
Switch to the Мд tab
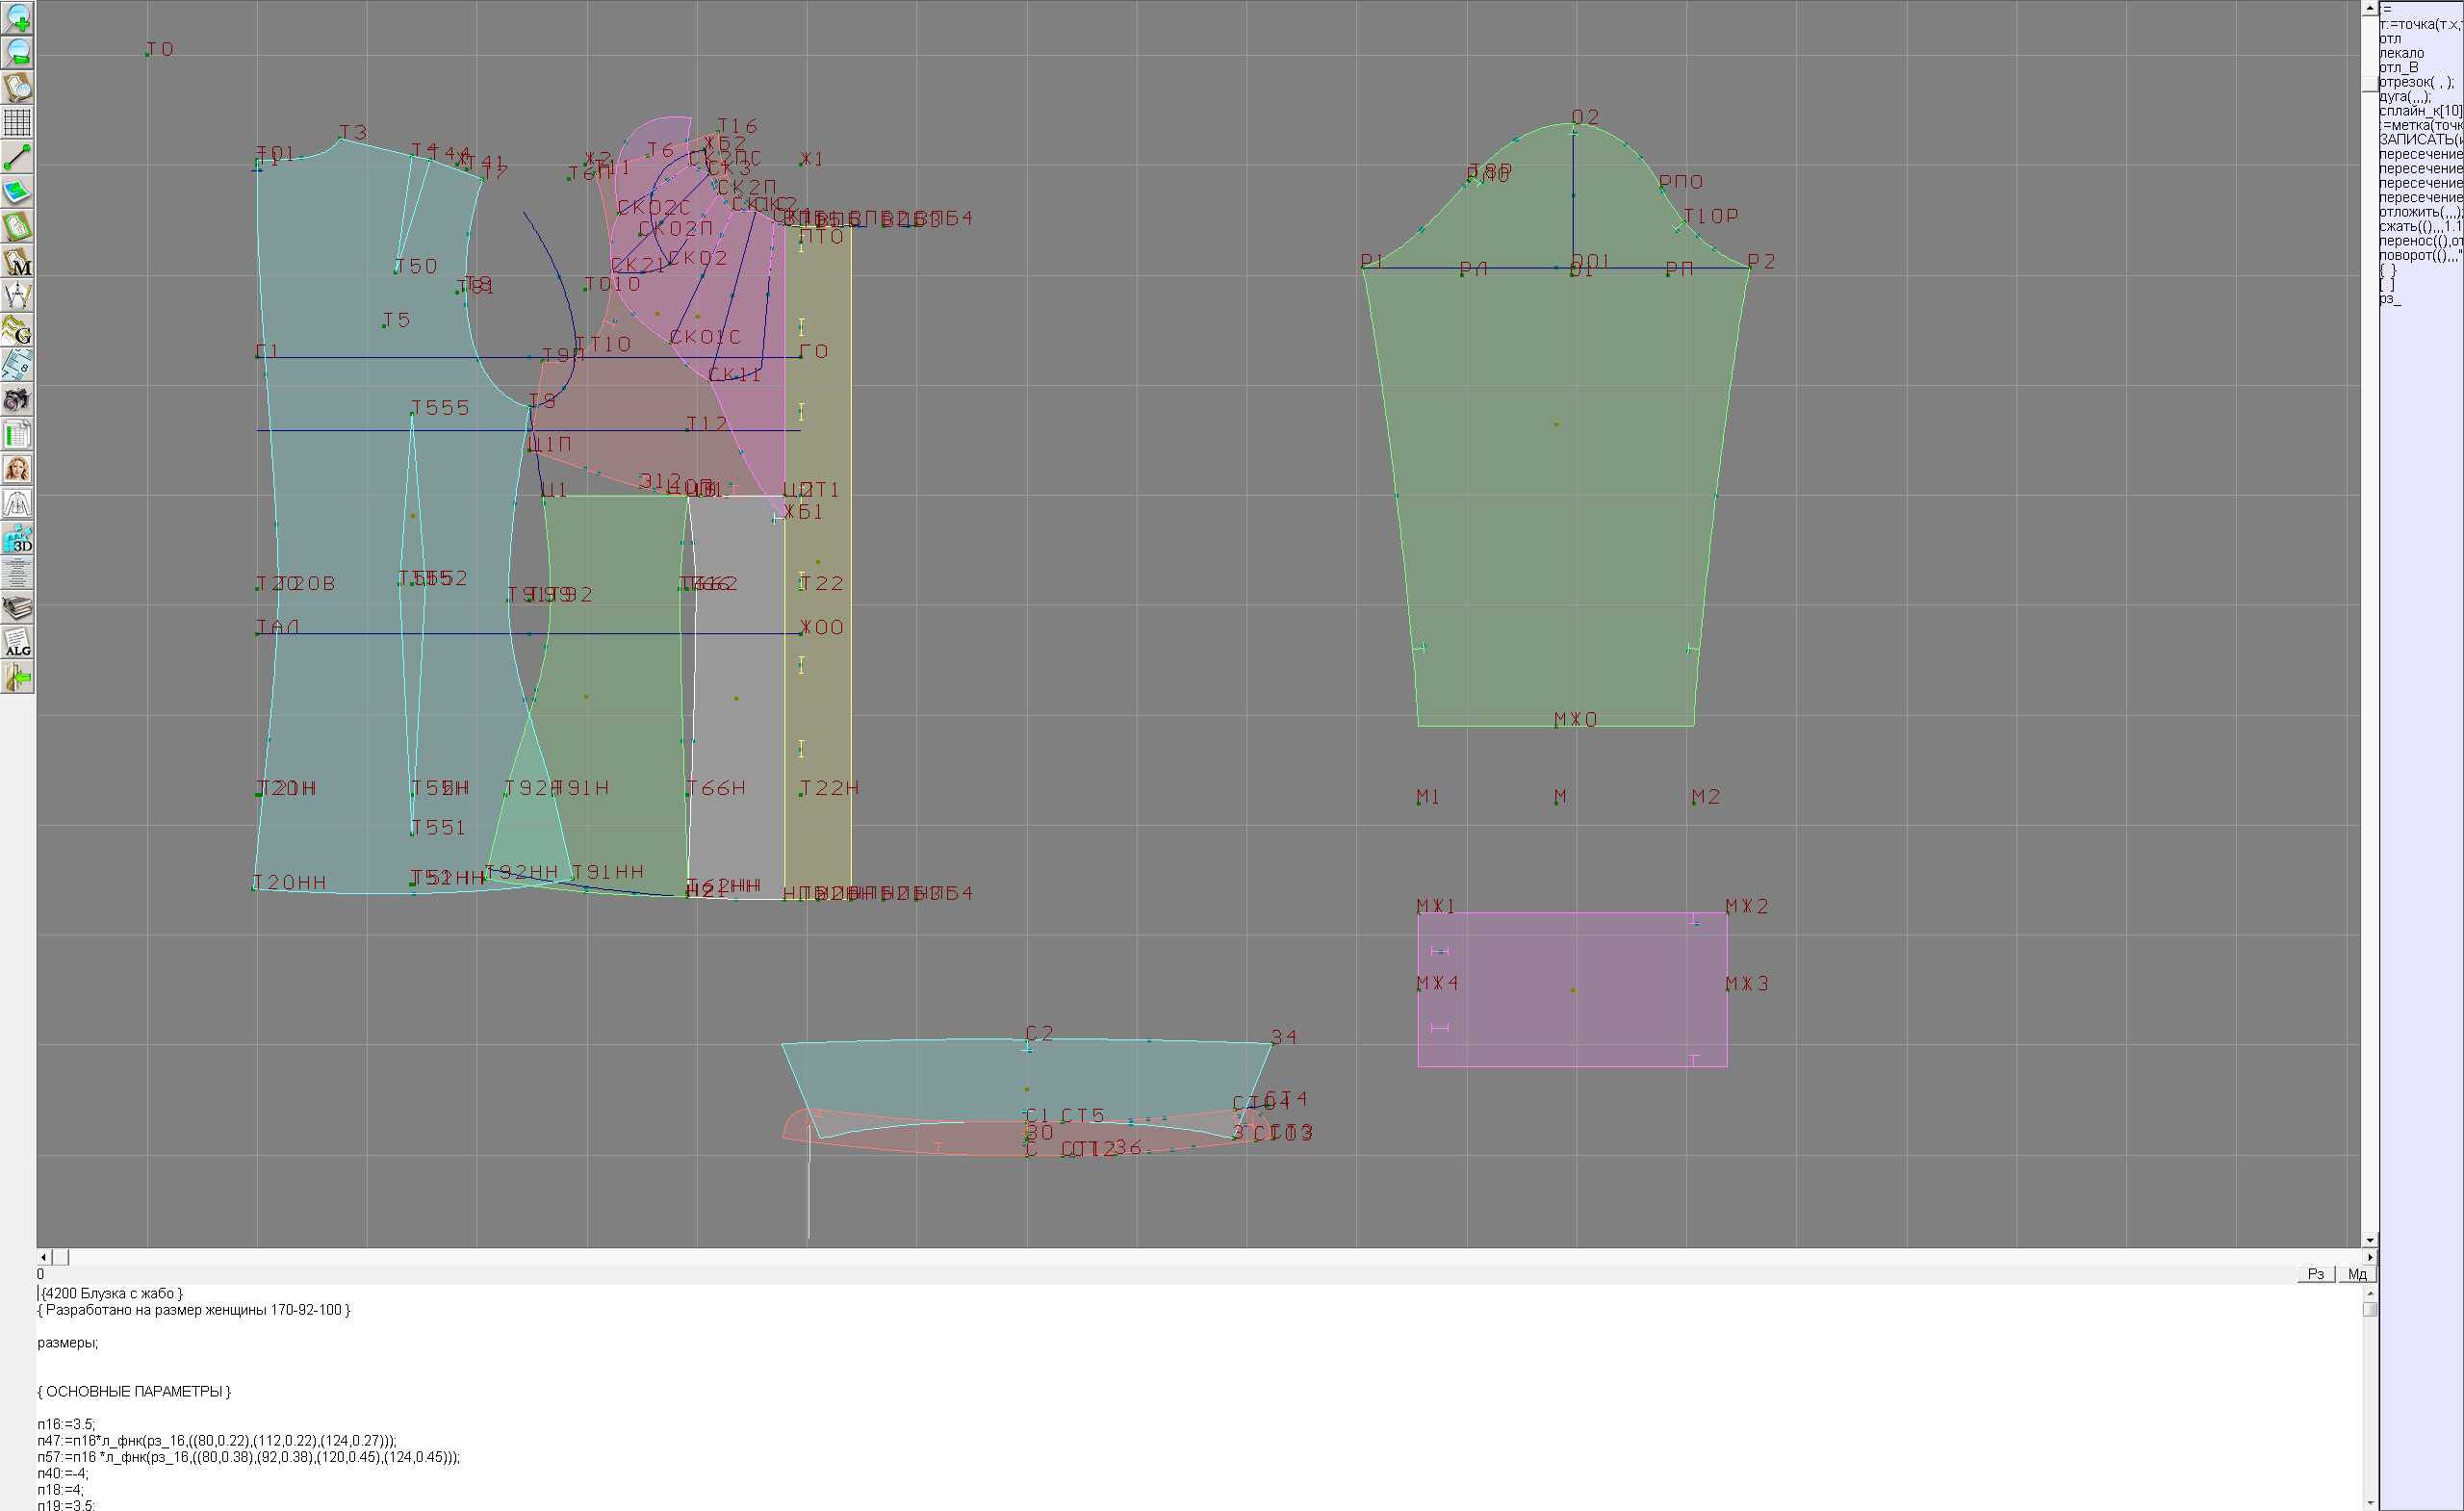(2357, 1274)
